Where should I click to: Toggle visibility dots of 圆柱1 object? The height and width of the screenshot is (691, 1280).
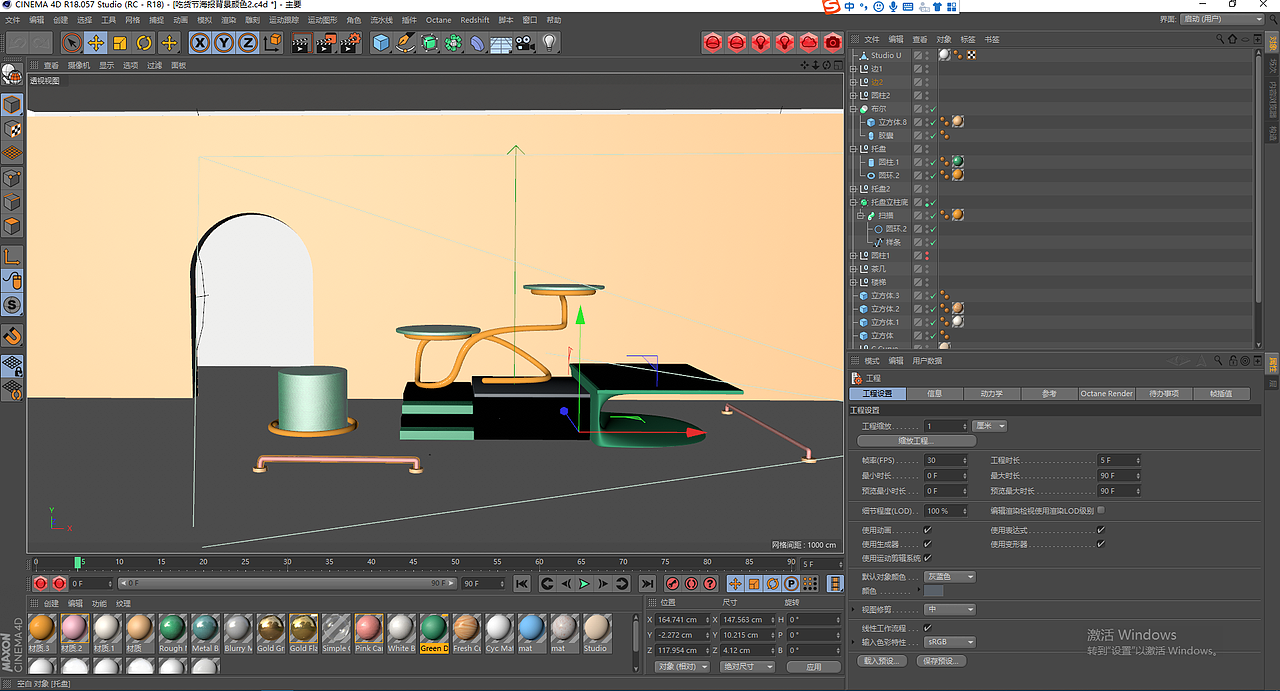[x=927, y=256]
